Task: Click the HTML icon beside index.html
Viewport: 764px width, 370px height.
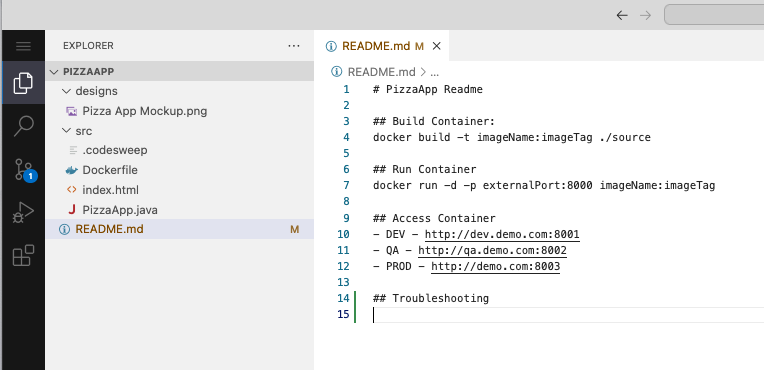Action: [72, 190]
